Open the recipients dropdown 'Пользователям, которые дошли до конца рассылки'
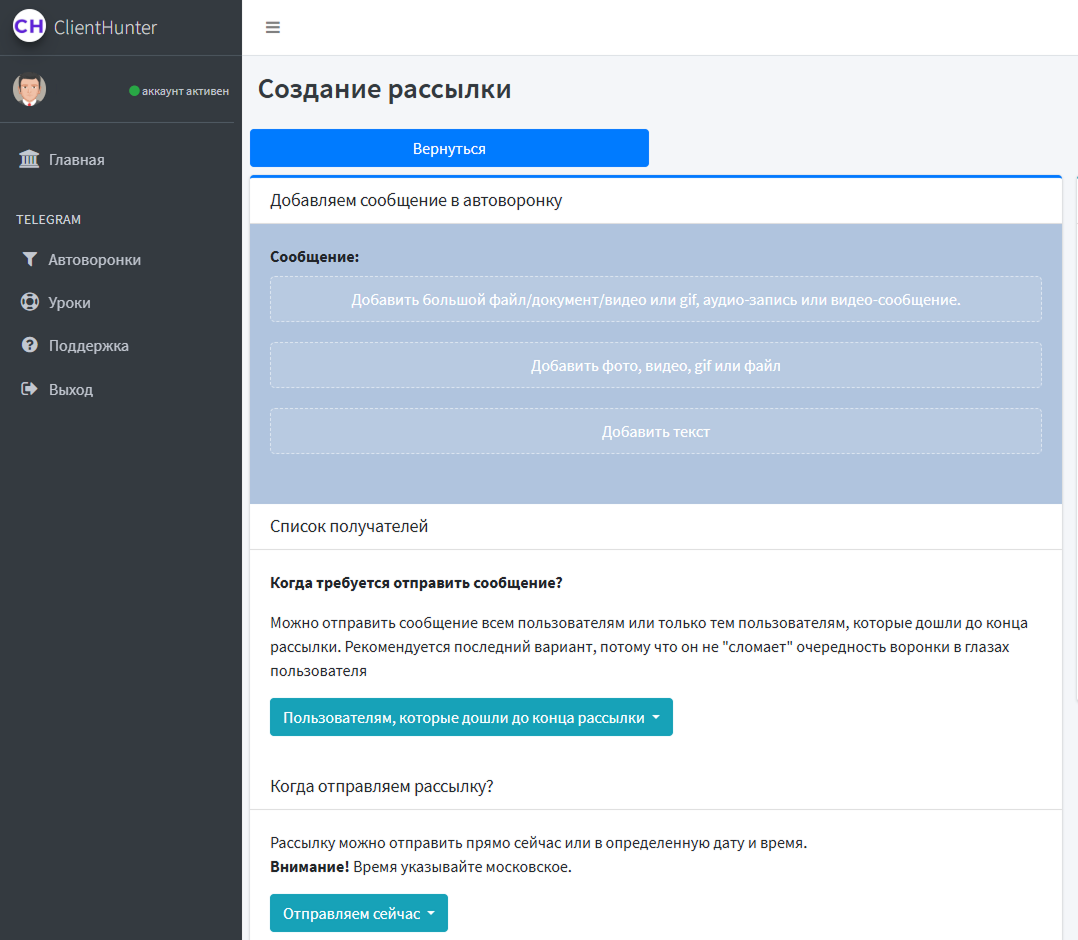The image size is (1078, 940). click(x=471, y=718)
